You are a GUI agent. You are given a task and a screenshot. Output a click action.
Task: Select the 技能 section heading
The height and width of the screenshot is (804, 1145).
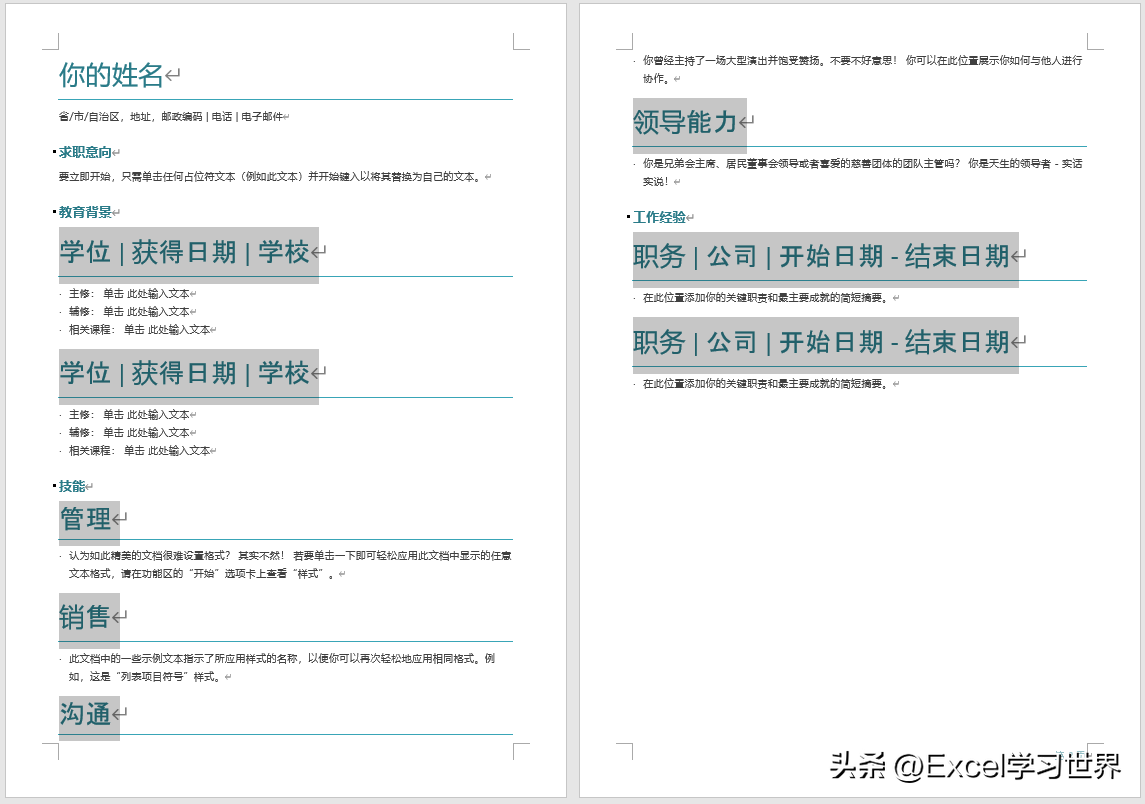tap(74, 484)
